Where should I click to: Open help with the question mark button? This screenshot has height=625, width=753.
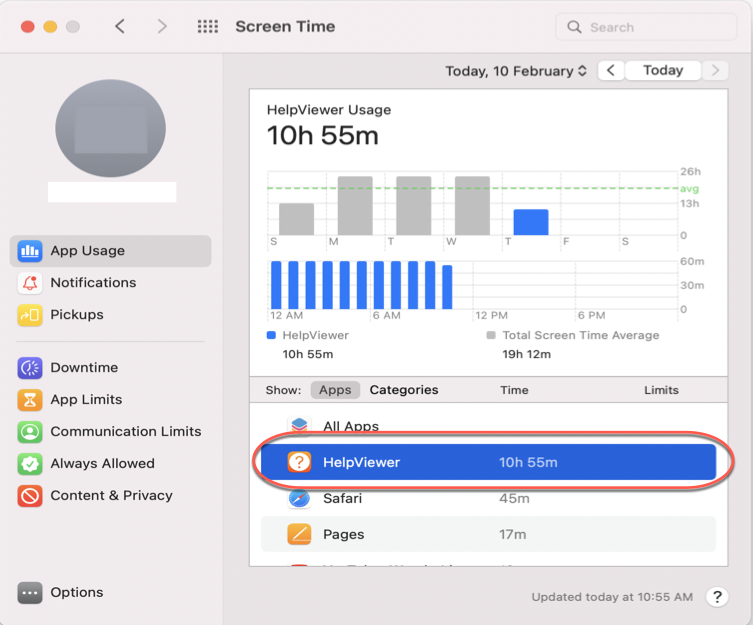[x=717, y=597]
